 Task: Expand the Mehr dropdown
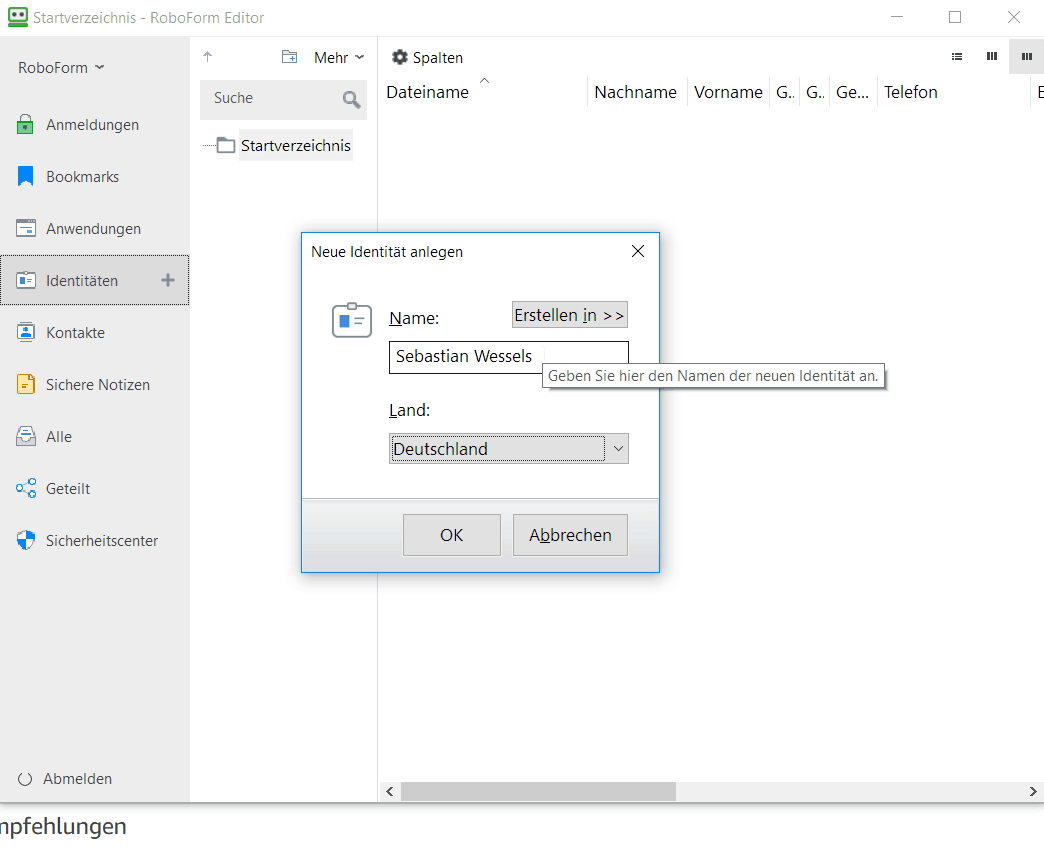[339, 58]
